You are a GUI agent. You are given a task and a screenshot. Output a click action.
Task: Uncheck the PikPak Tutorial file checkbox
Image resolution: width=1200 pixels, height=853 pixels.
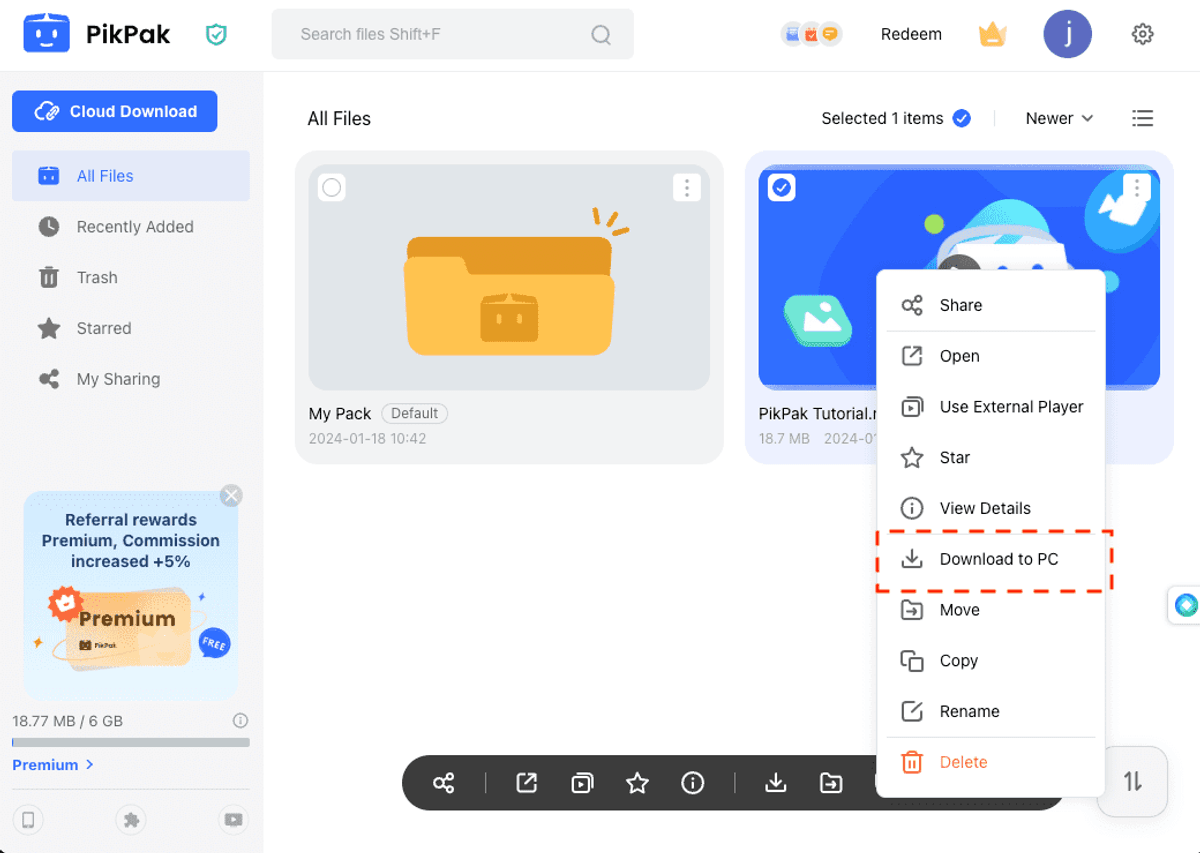[782, 187]
